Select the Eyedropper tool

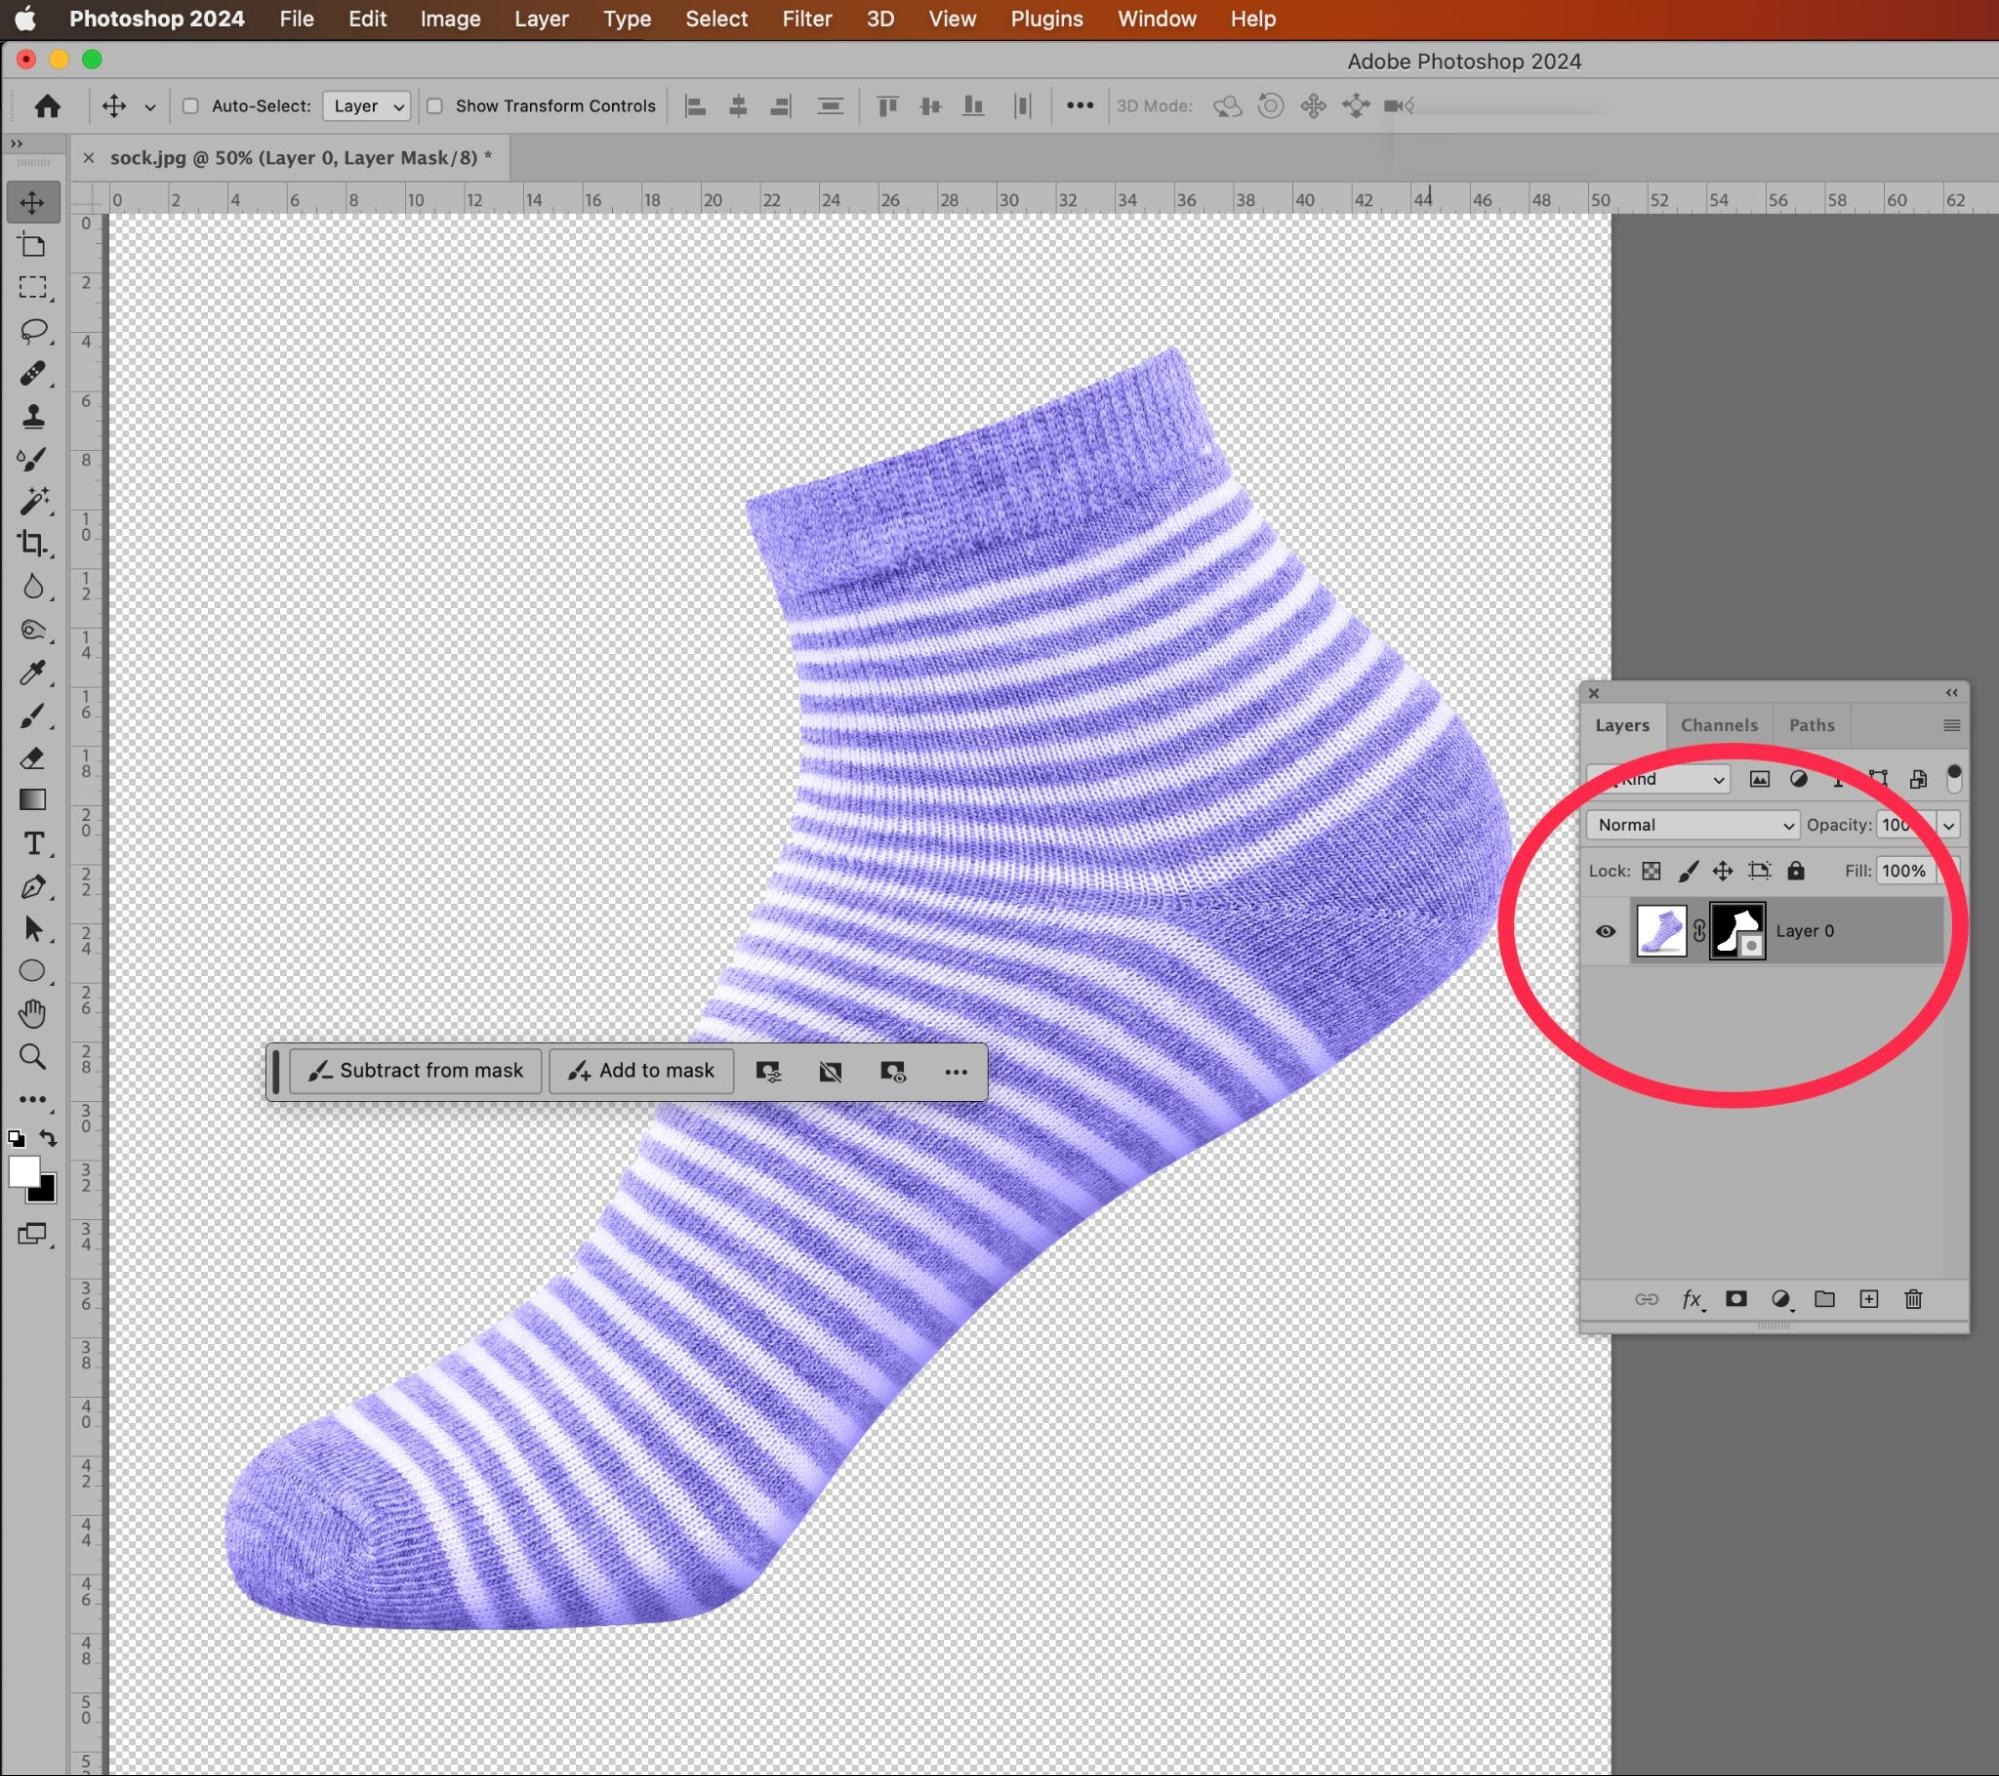33,673
